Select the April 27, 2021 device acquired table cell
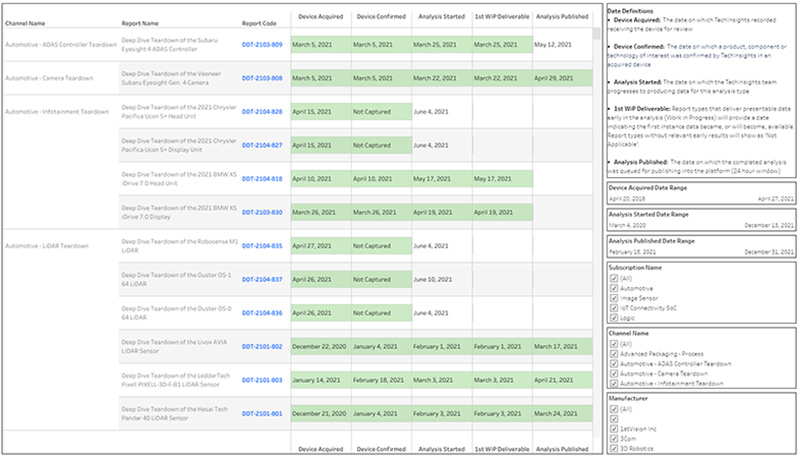Image resolution: width=800 pixels, height=457 pixels. pos(321,246)
